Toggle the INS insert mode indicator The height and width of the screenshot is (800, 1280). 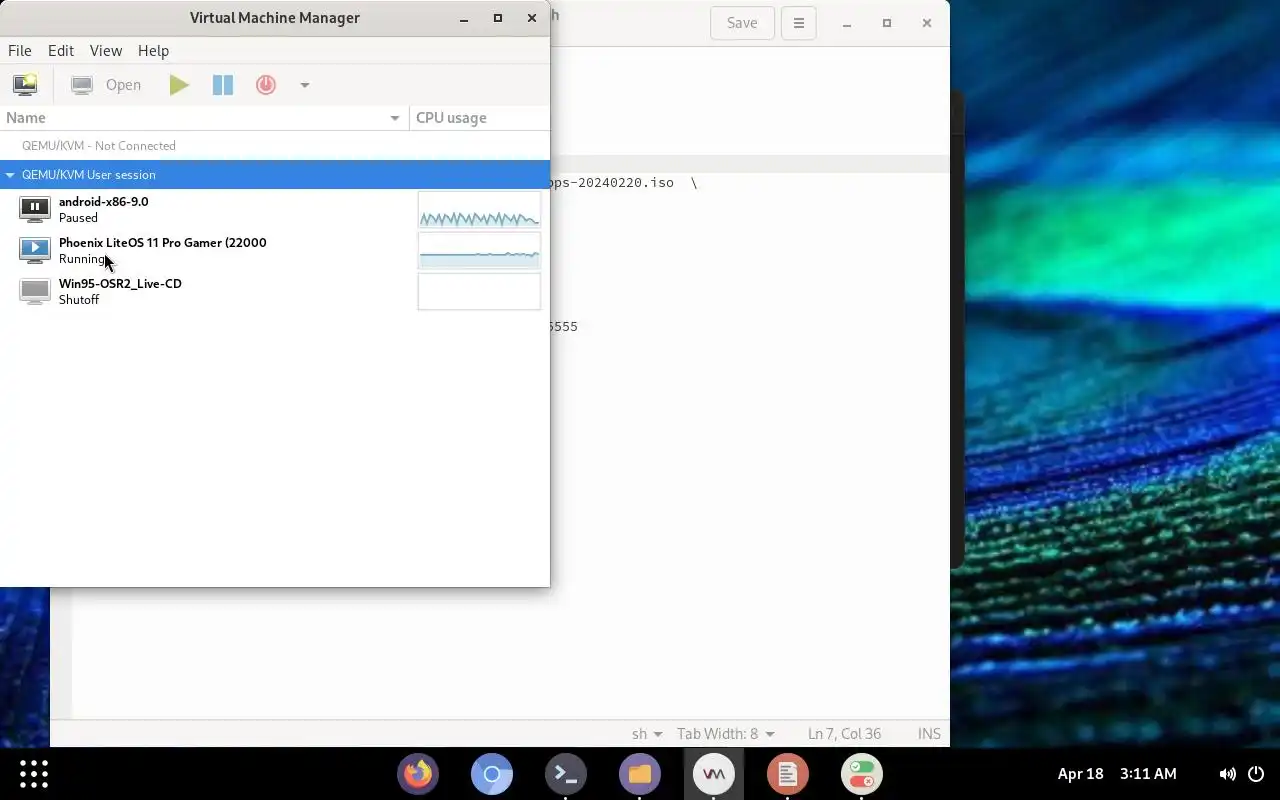click(929, 734)
